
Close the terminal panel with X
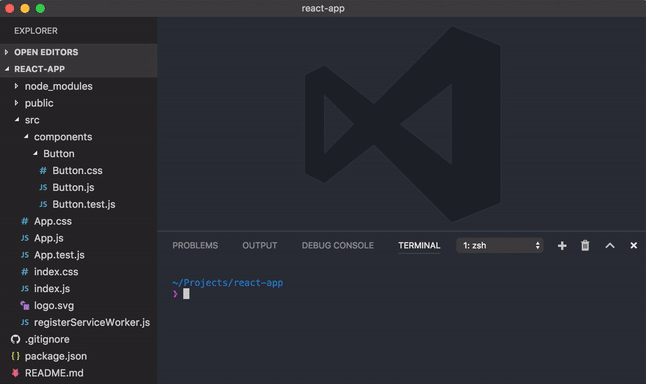coord(634,246)
